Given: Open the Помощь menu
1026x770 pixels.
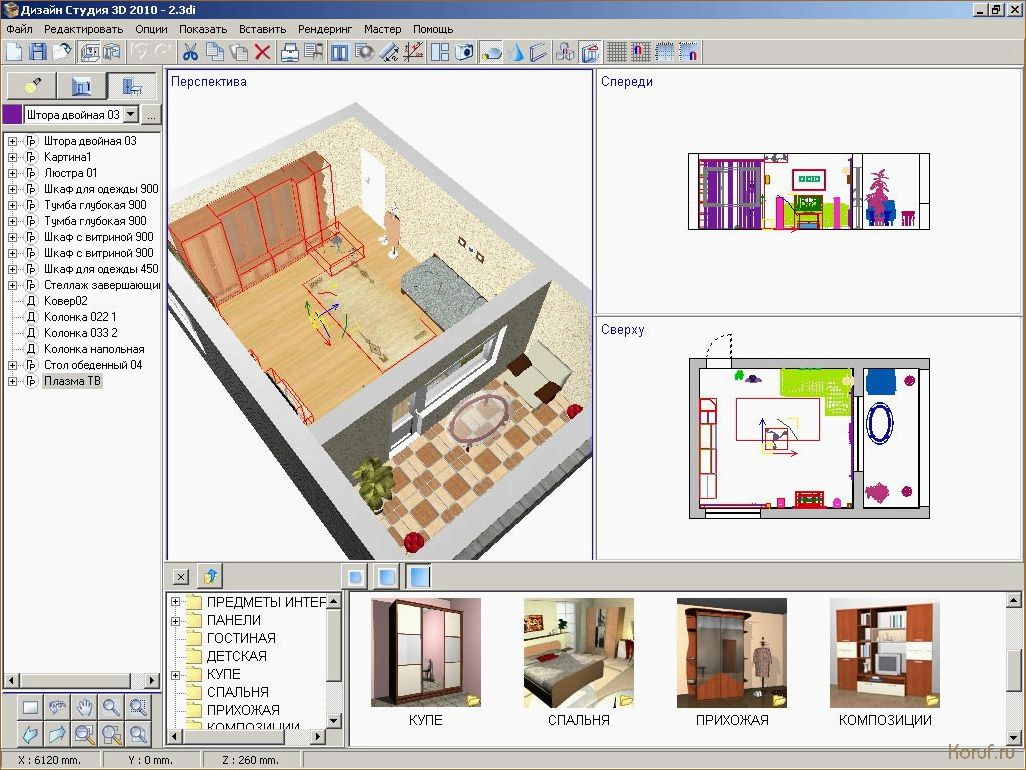Looking at the screenshot, I should pyautogui.click(x=433, y=29).
